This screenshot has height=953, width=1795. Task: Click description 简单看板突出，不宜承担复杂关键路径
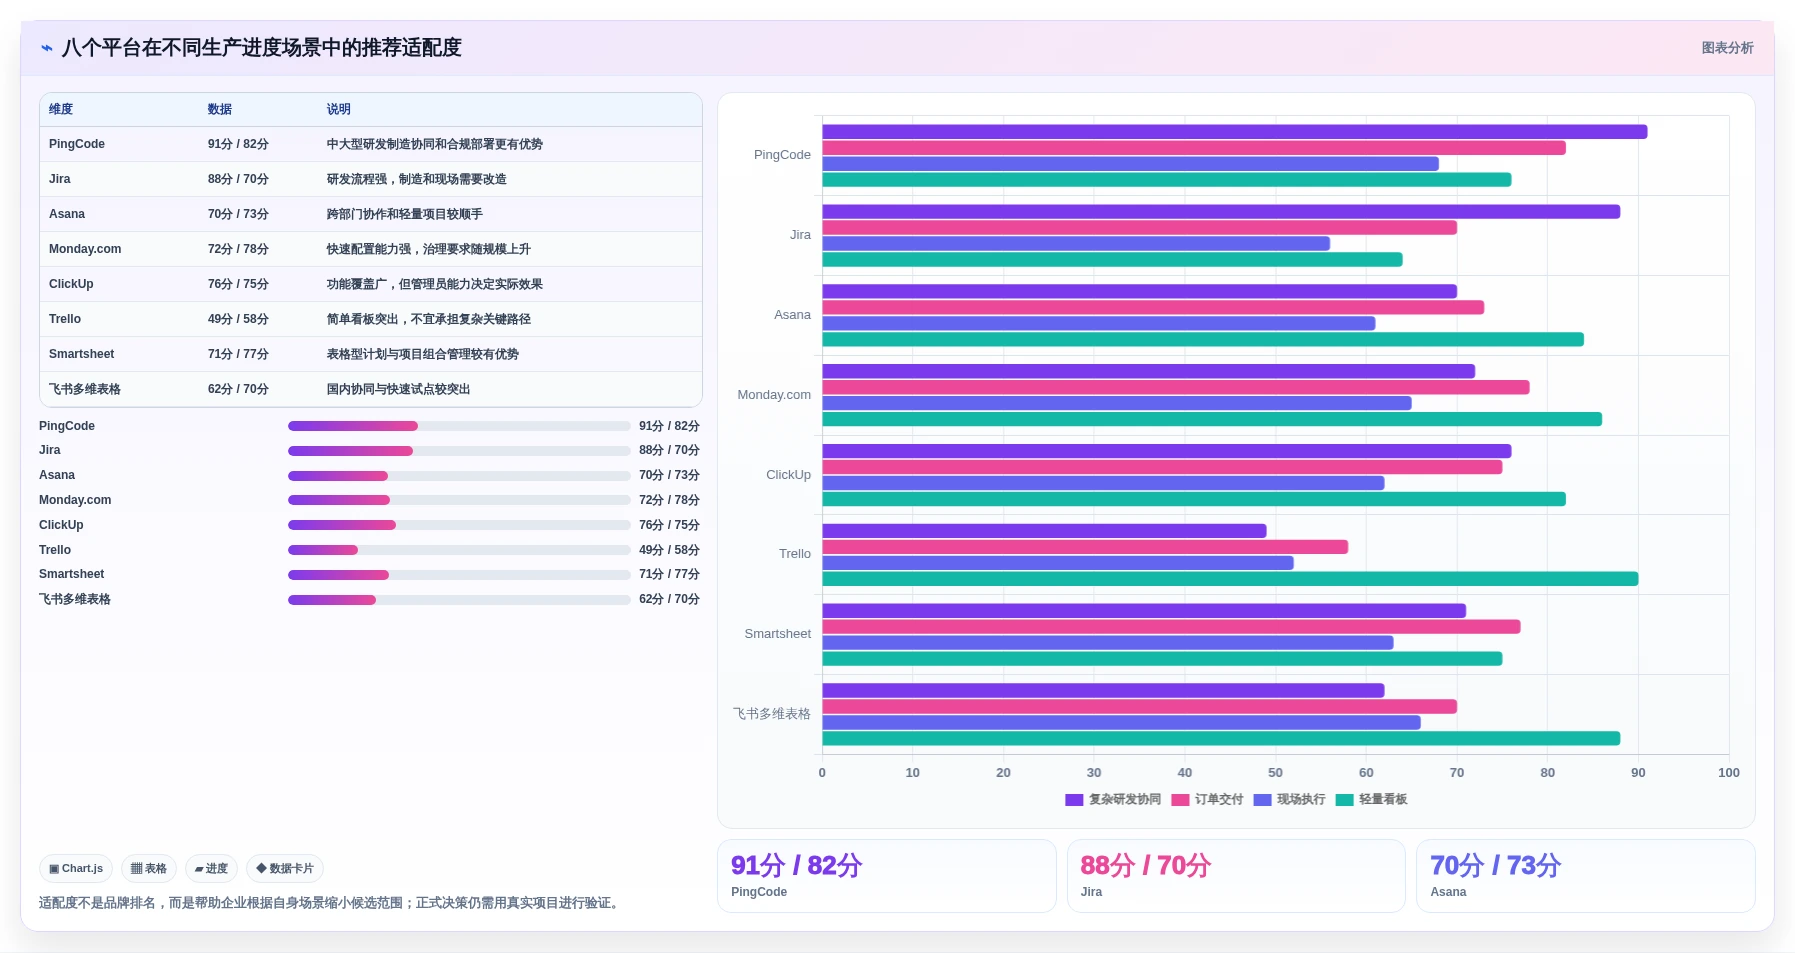(x=429, y=319)
